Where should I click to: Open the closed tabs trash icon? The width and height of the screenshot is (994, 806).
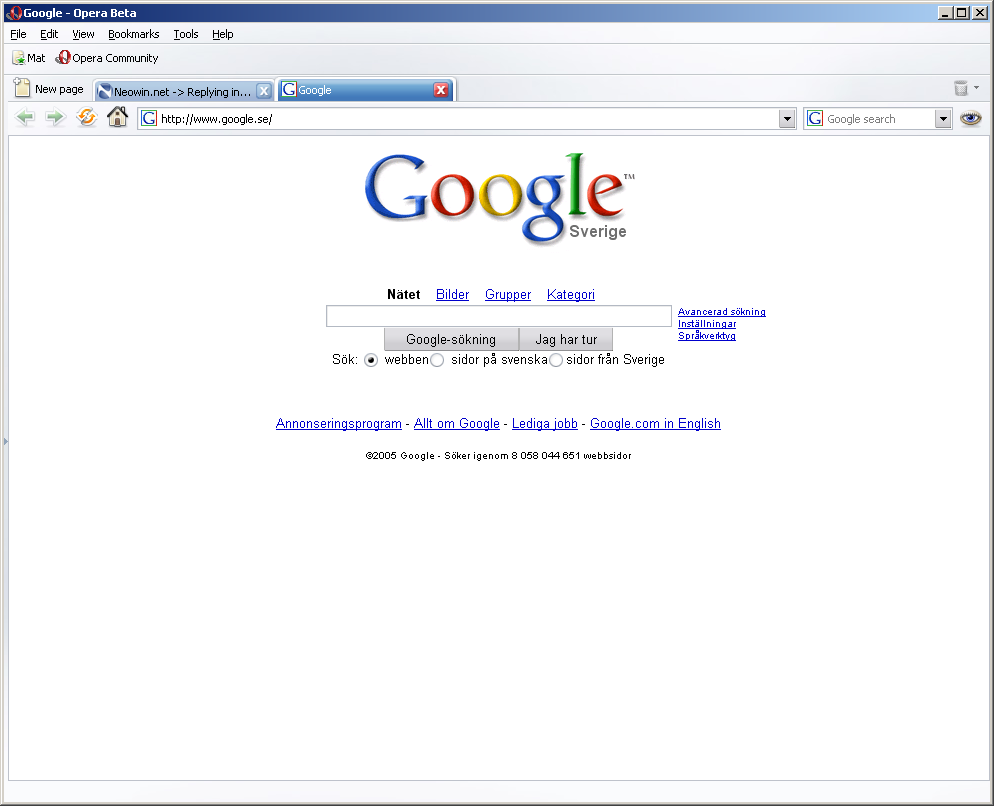(x=961, y=88)
